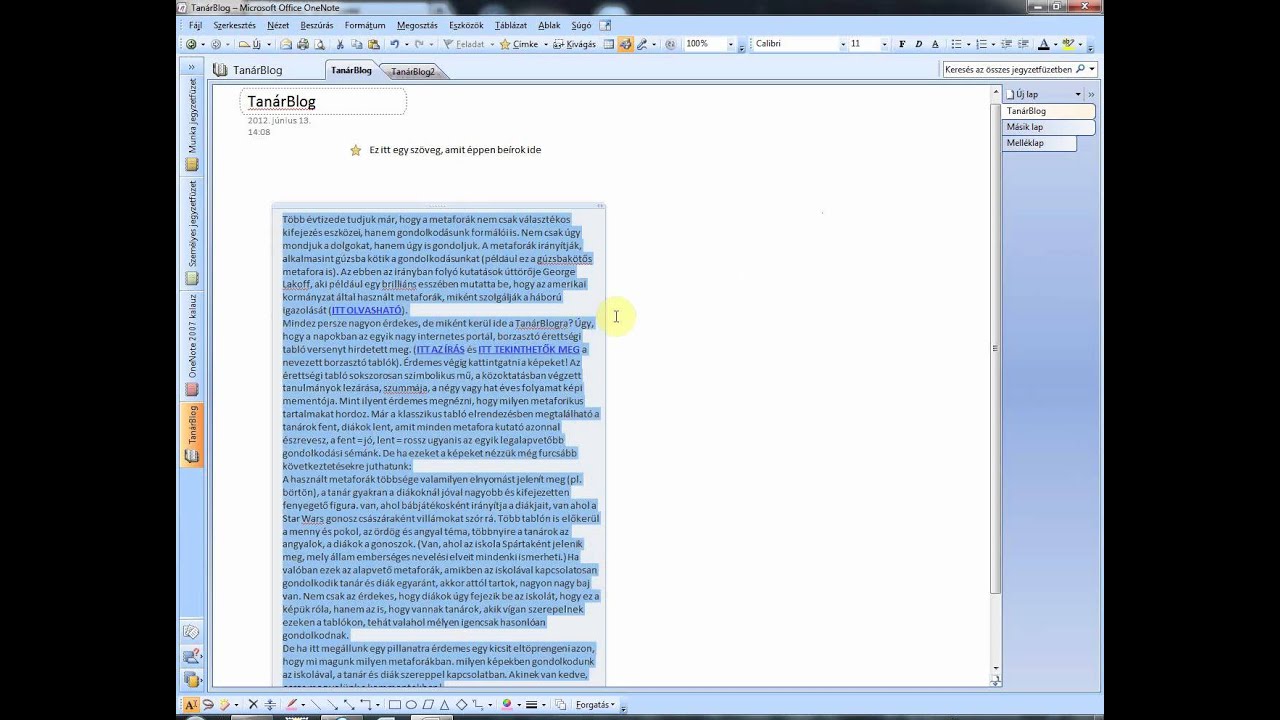Expand the notebook navigation bar chevron

click(191, 68)
